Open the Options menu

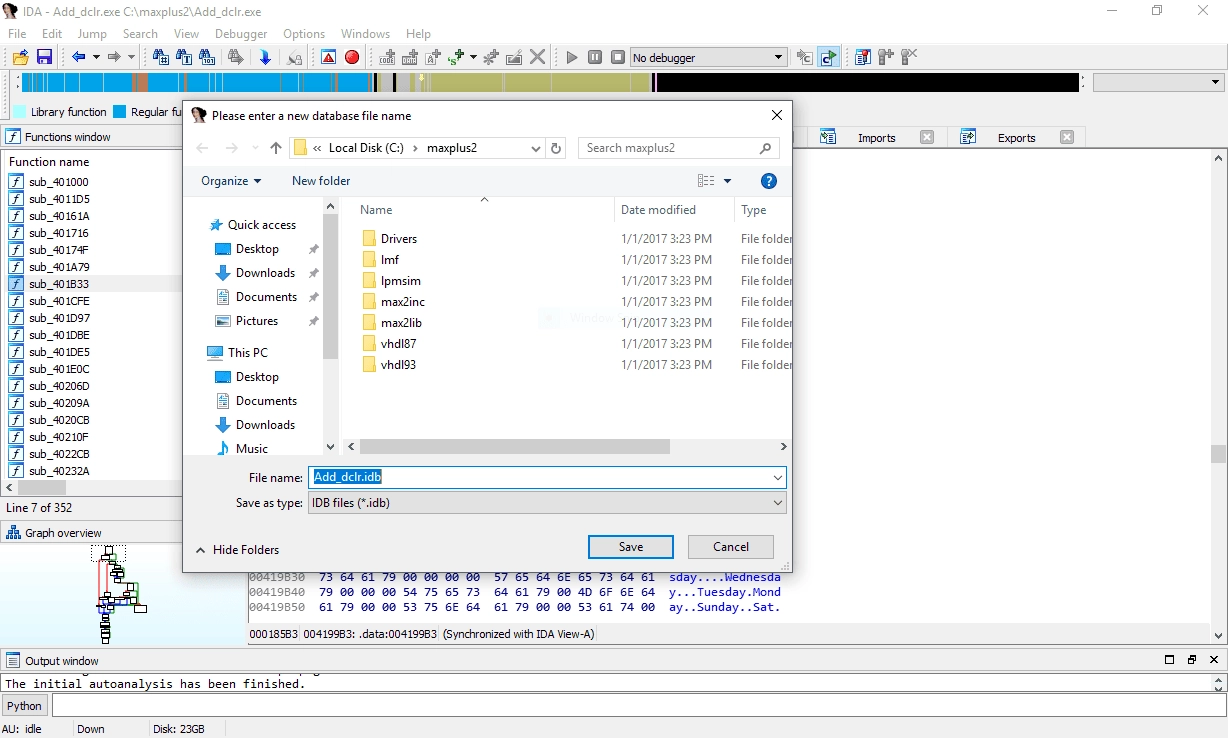pyautogui.click(x=304, y=33)
